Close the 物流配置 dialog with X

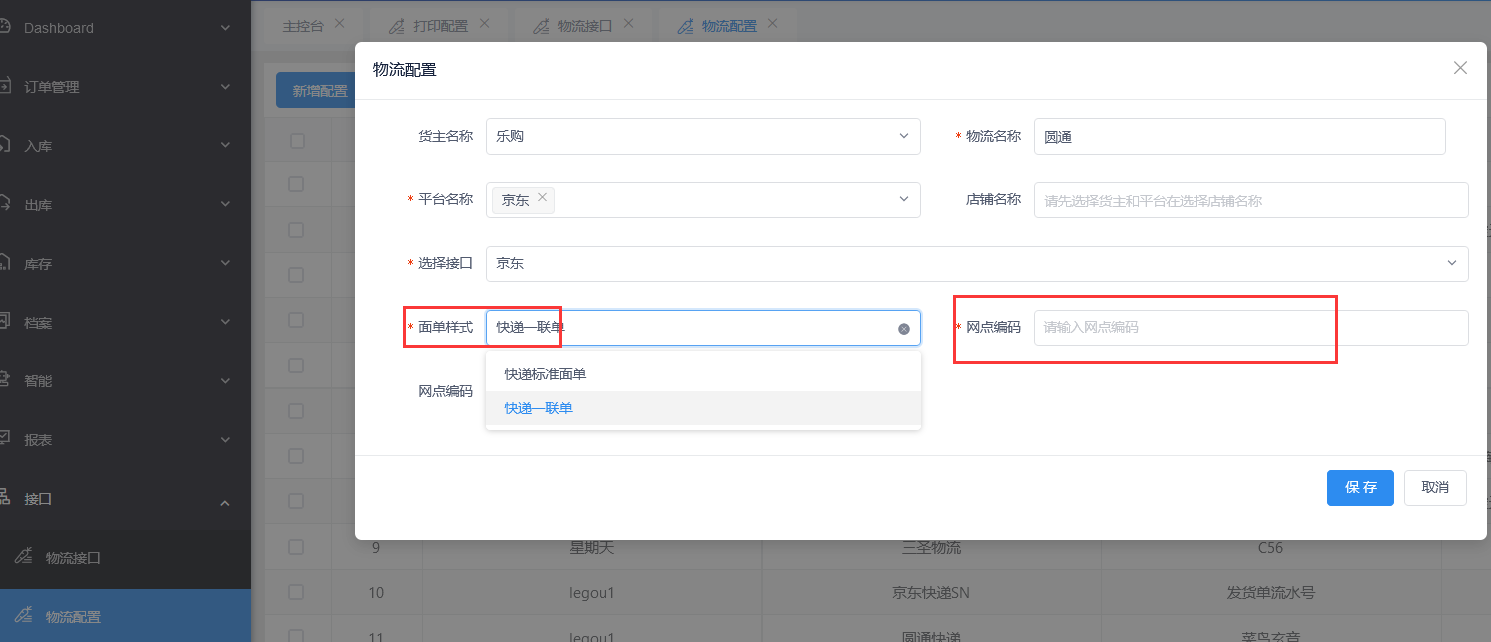pos(1460,68)
